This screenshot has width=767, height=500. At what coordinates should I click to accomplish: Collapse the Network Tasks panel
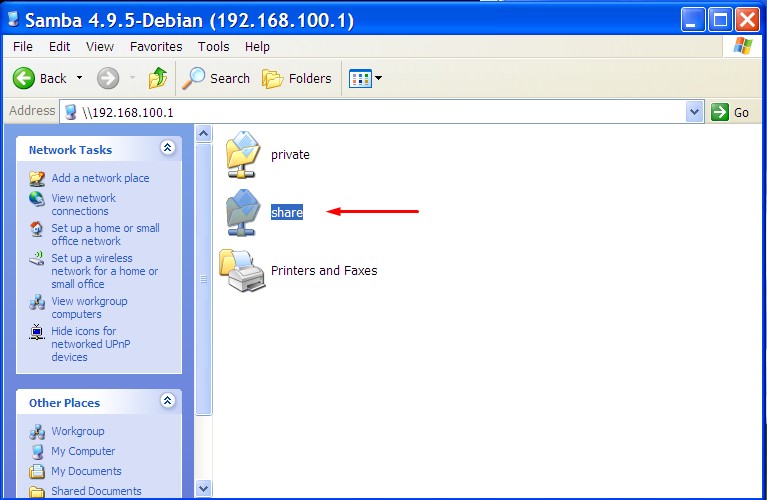coord(167,149)
